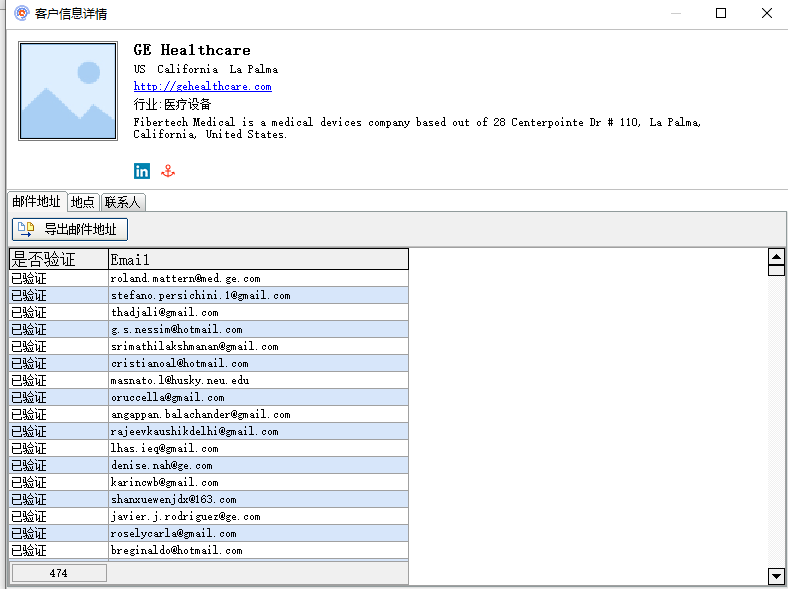788x589 pixels.
Task: Click the company logo placeholder image
Action: [68, 91]
